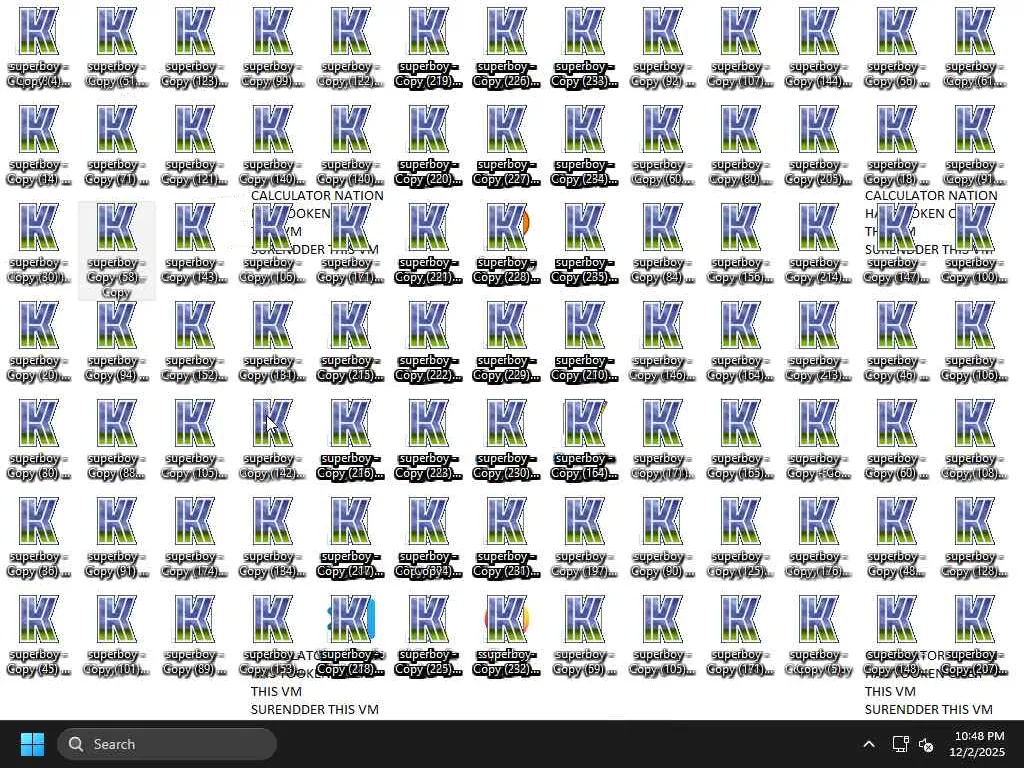
Task: Select superboy - Copy (174) desktop file
Action: 195,537
